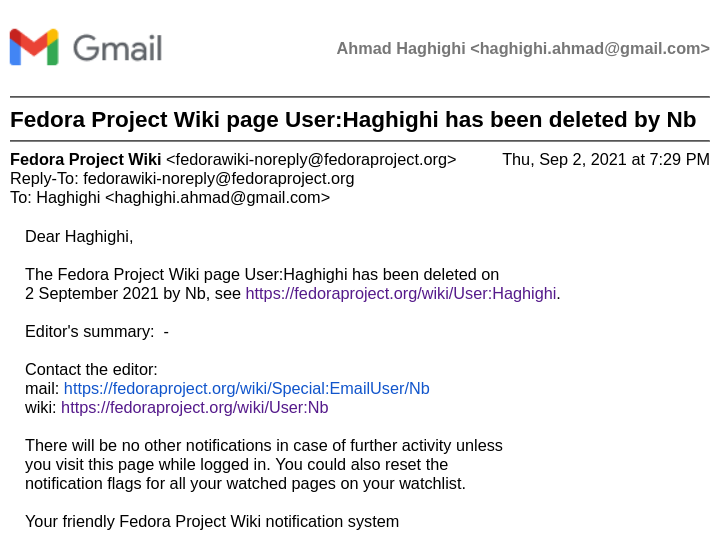Click the Gmail wordmark text

pyautogui.click(x=118, y=48)
